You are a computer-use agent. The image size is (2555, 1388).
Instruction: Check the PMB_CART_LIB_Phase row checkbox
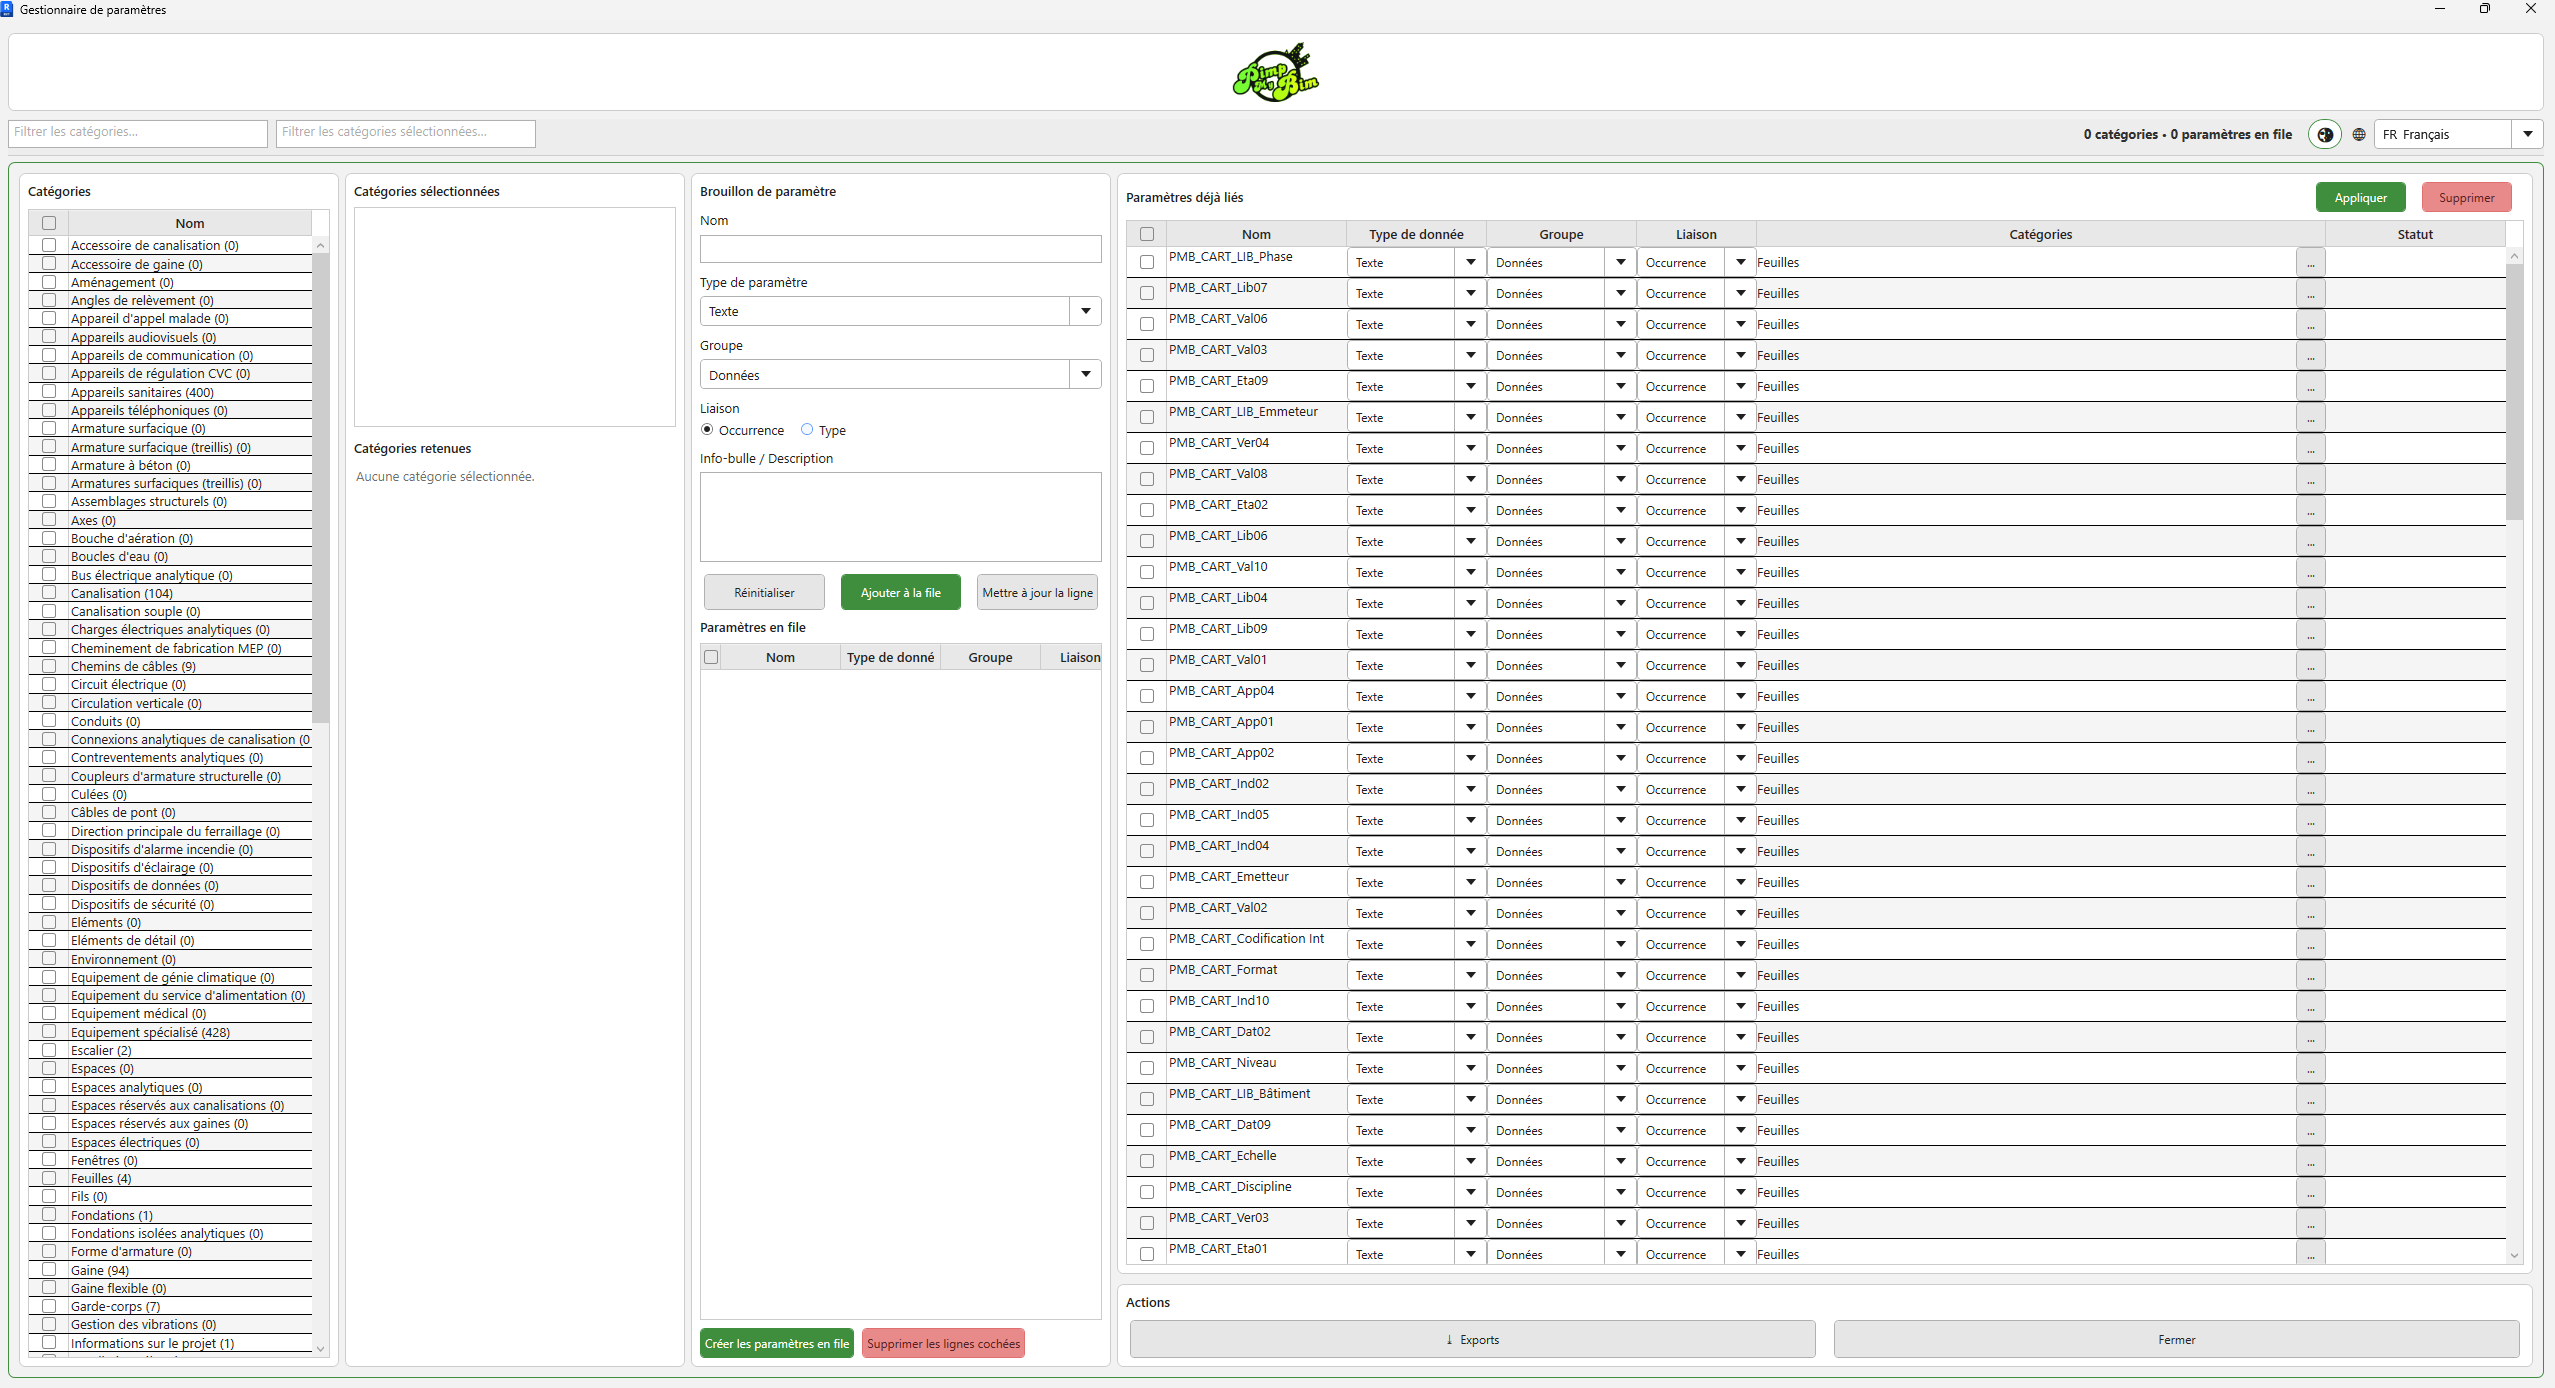coord(1147,262)
